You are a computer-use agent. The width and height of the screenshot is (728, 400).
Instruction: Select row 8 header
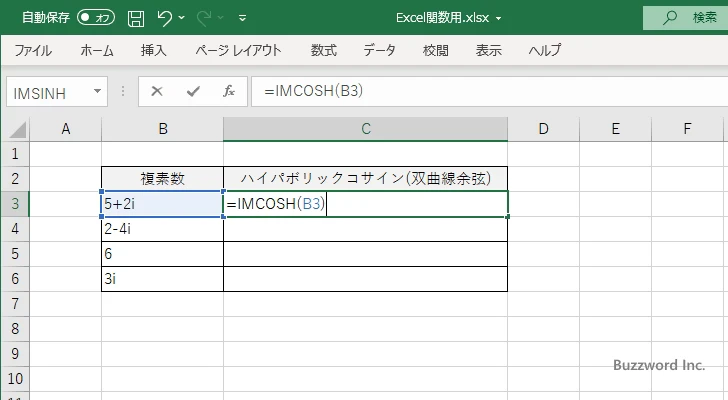click(x=15, y=329)
